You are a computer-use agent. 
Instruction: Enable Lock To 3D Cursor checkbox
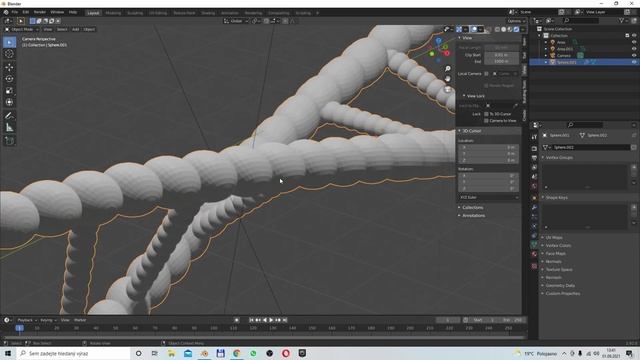tap(486, 114)
